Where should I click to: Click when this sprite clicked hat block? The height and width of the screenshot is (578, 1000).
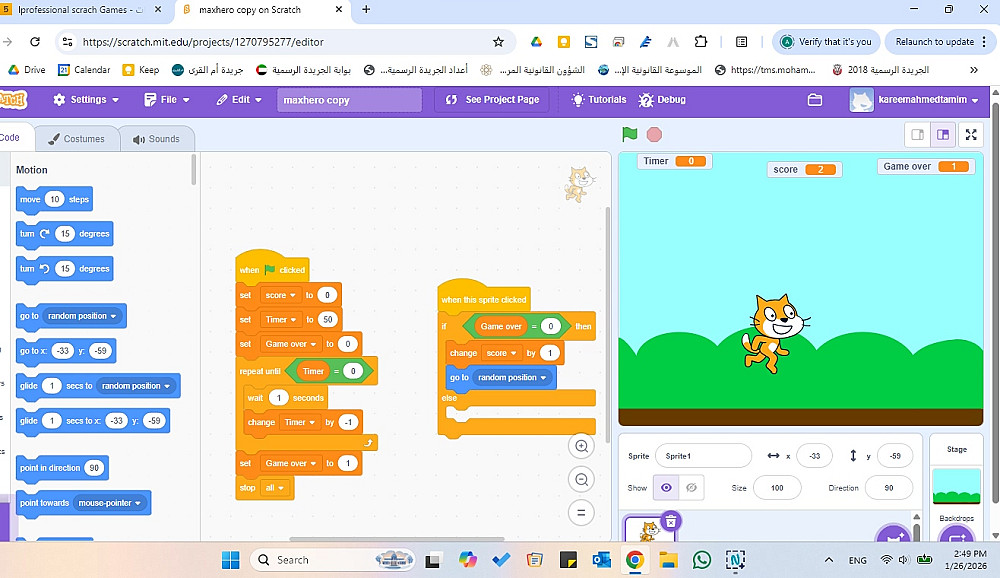(x=483, y=296)
